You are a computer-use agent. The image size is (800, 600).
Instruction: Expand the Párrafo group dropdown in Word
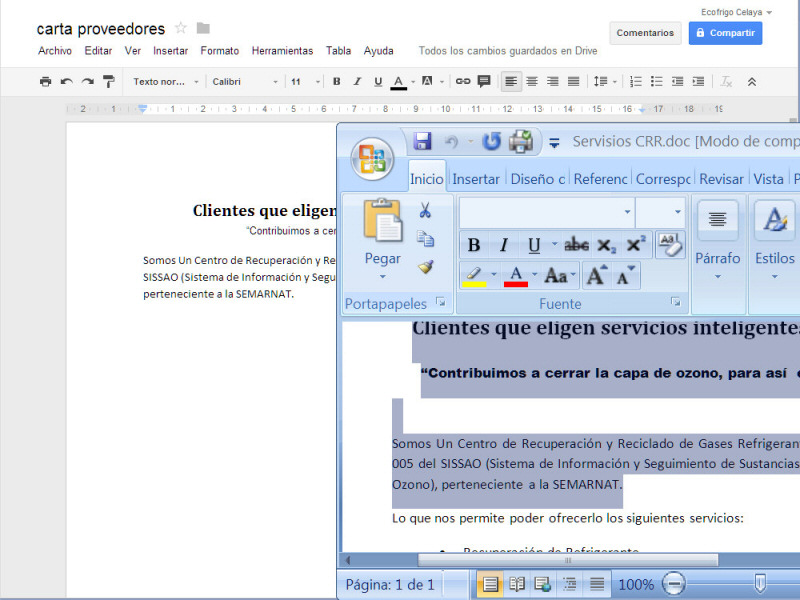pos(718,277)
